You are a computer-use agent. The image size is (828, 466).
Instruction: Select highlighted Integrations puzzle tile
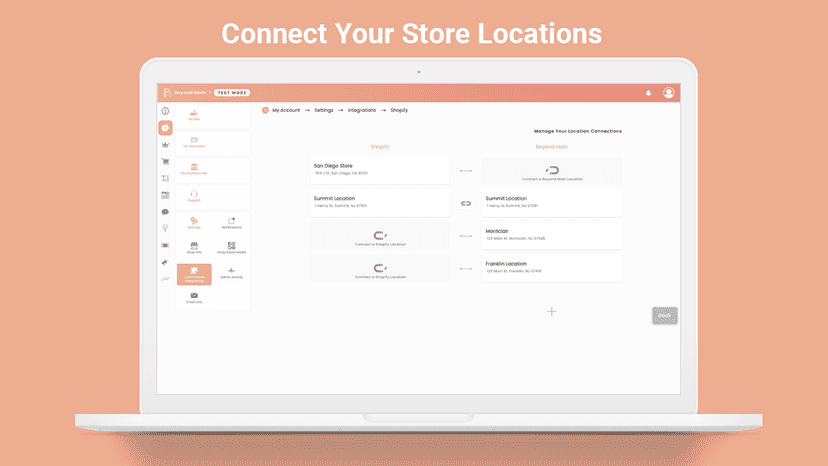click(194, 274)
